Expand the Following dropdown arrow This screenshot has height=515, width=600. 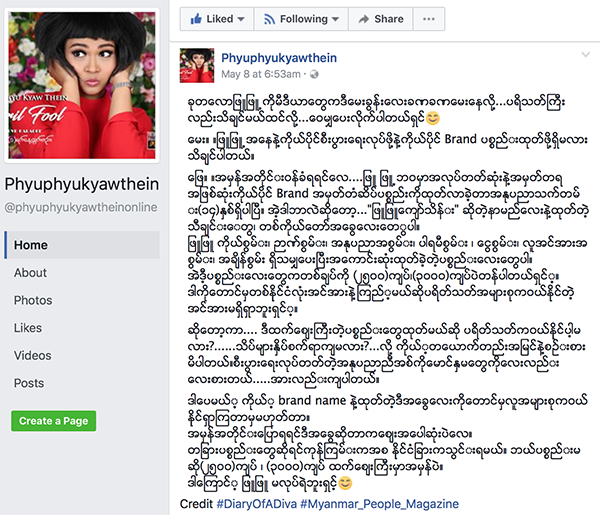335,19
